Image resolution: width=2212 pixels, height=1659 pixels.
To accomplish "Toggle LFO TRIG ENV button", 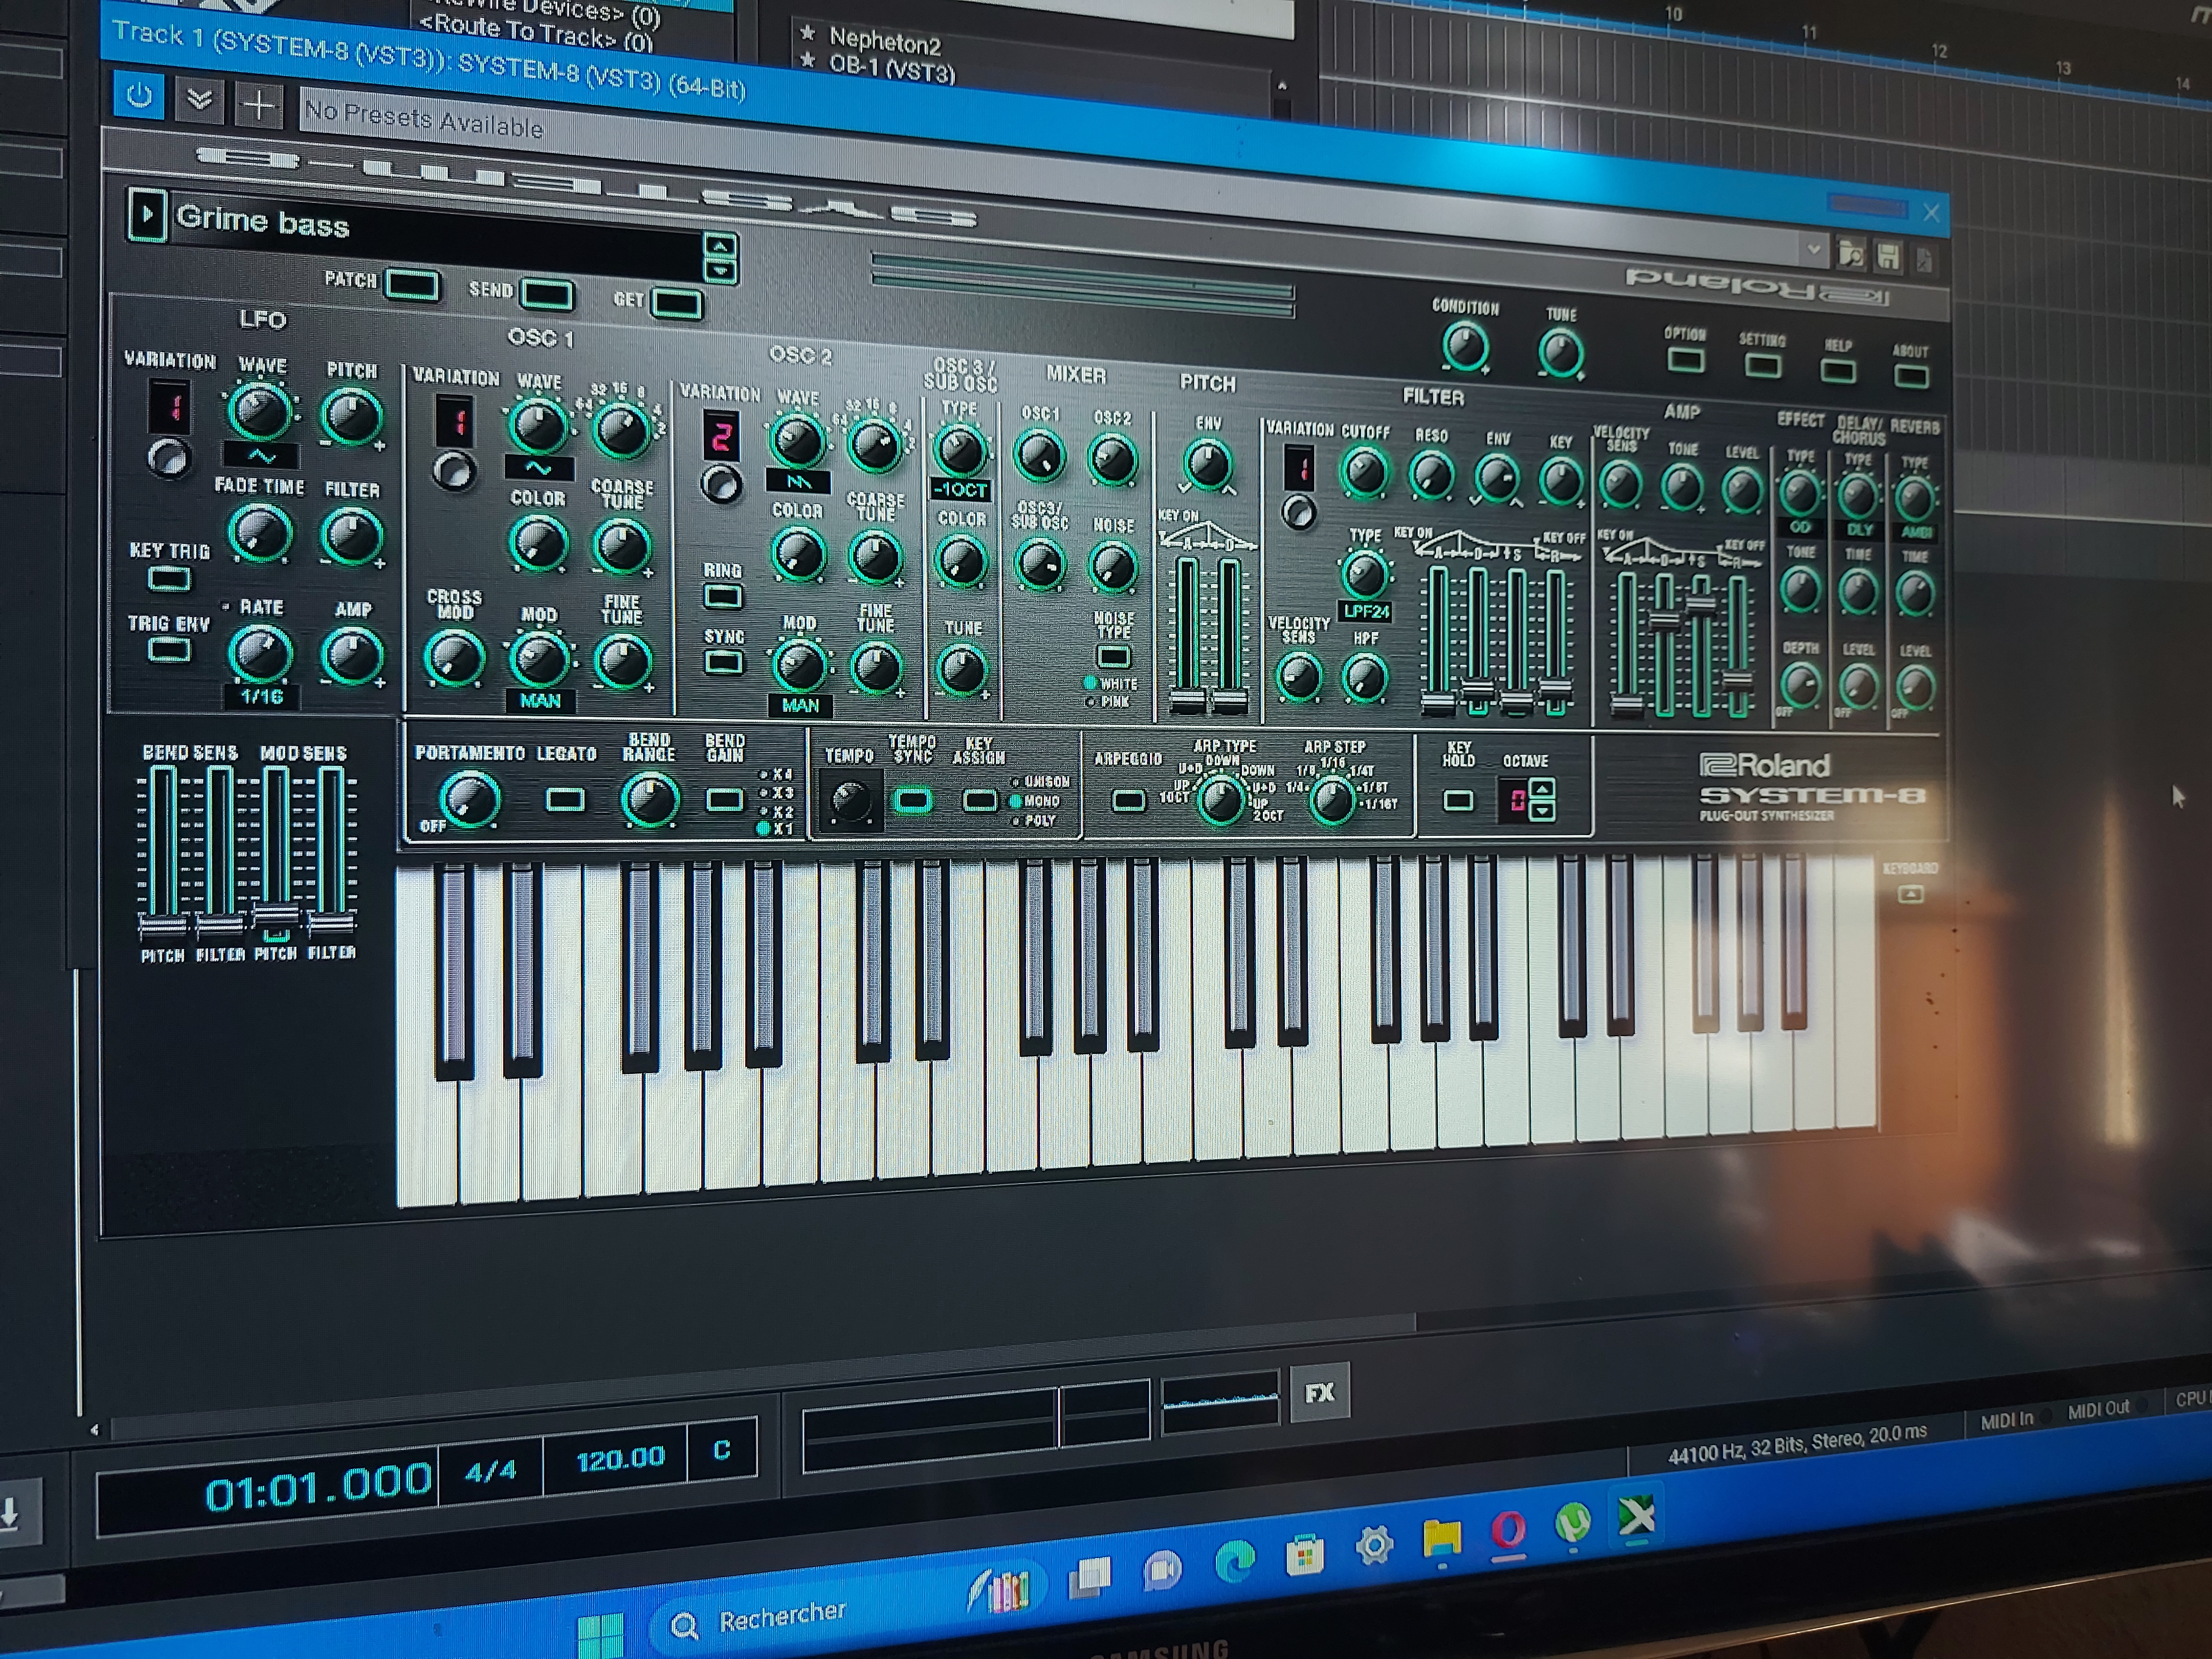I will tap(168, 651).
